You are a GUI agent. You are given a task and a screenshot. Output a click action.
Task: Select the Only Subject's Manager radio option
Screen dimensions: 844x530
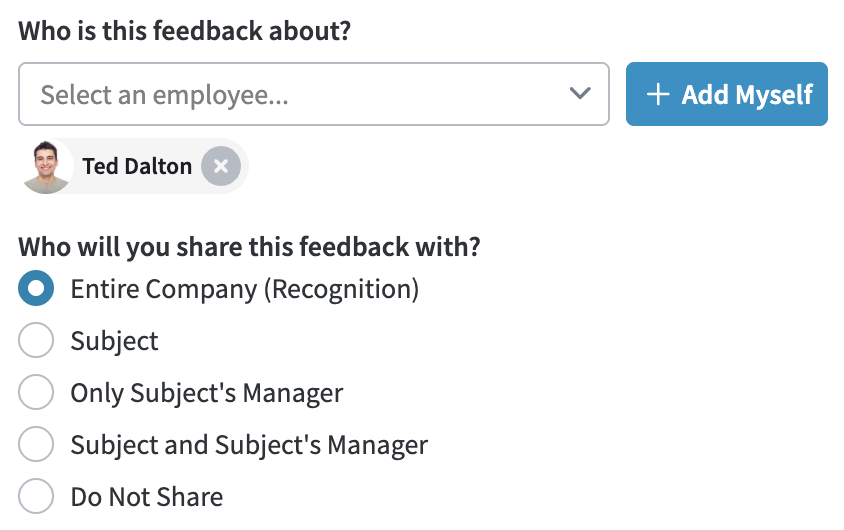(36, 392)
